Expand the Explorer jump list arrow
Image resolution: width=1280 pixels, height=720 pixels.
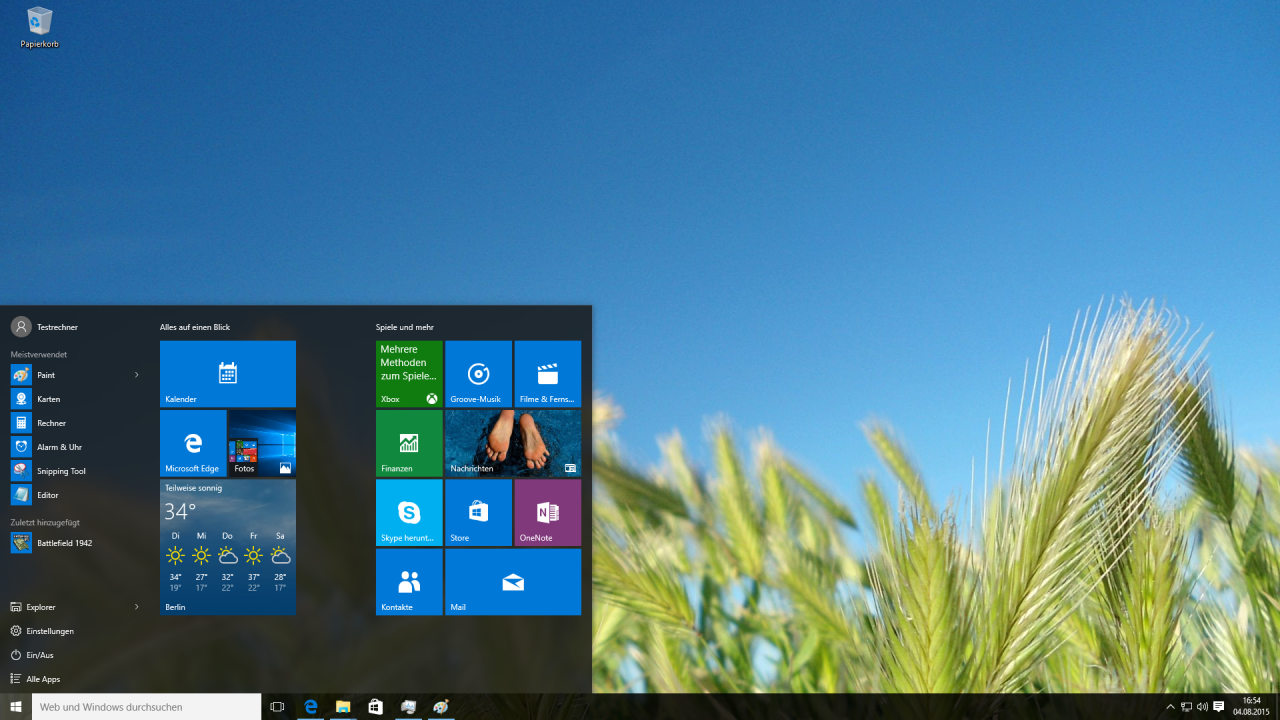click(137, 607)
